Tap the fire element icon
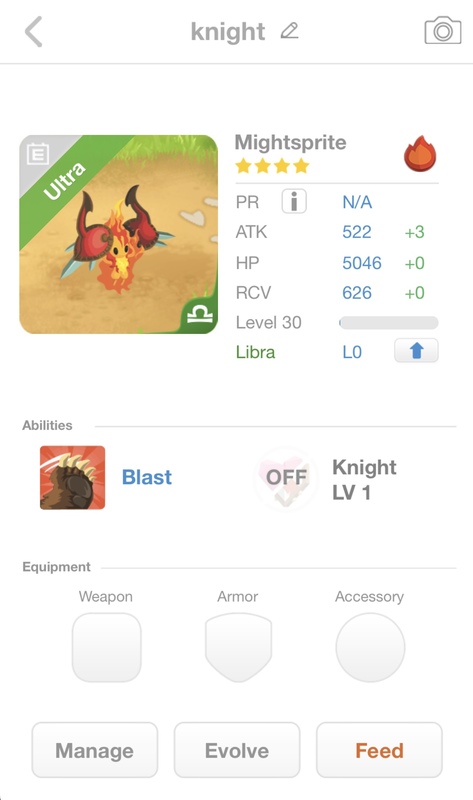473x800 pixels. coord(420,153)
